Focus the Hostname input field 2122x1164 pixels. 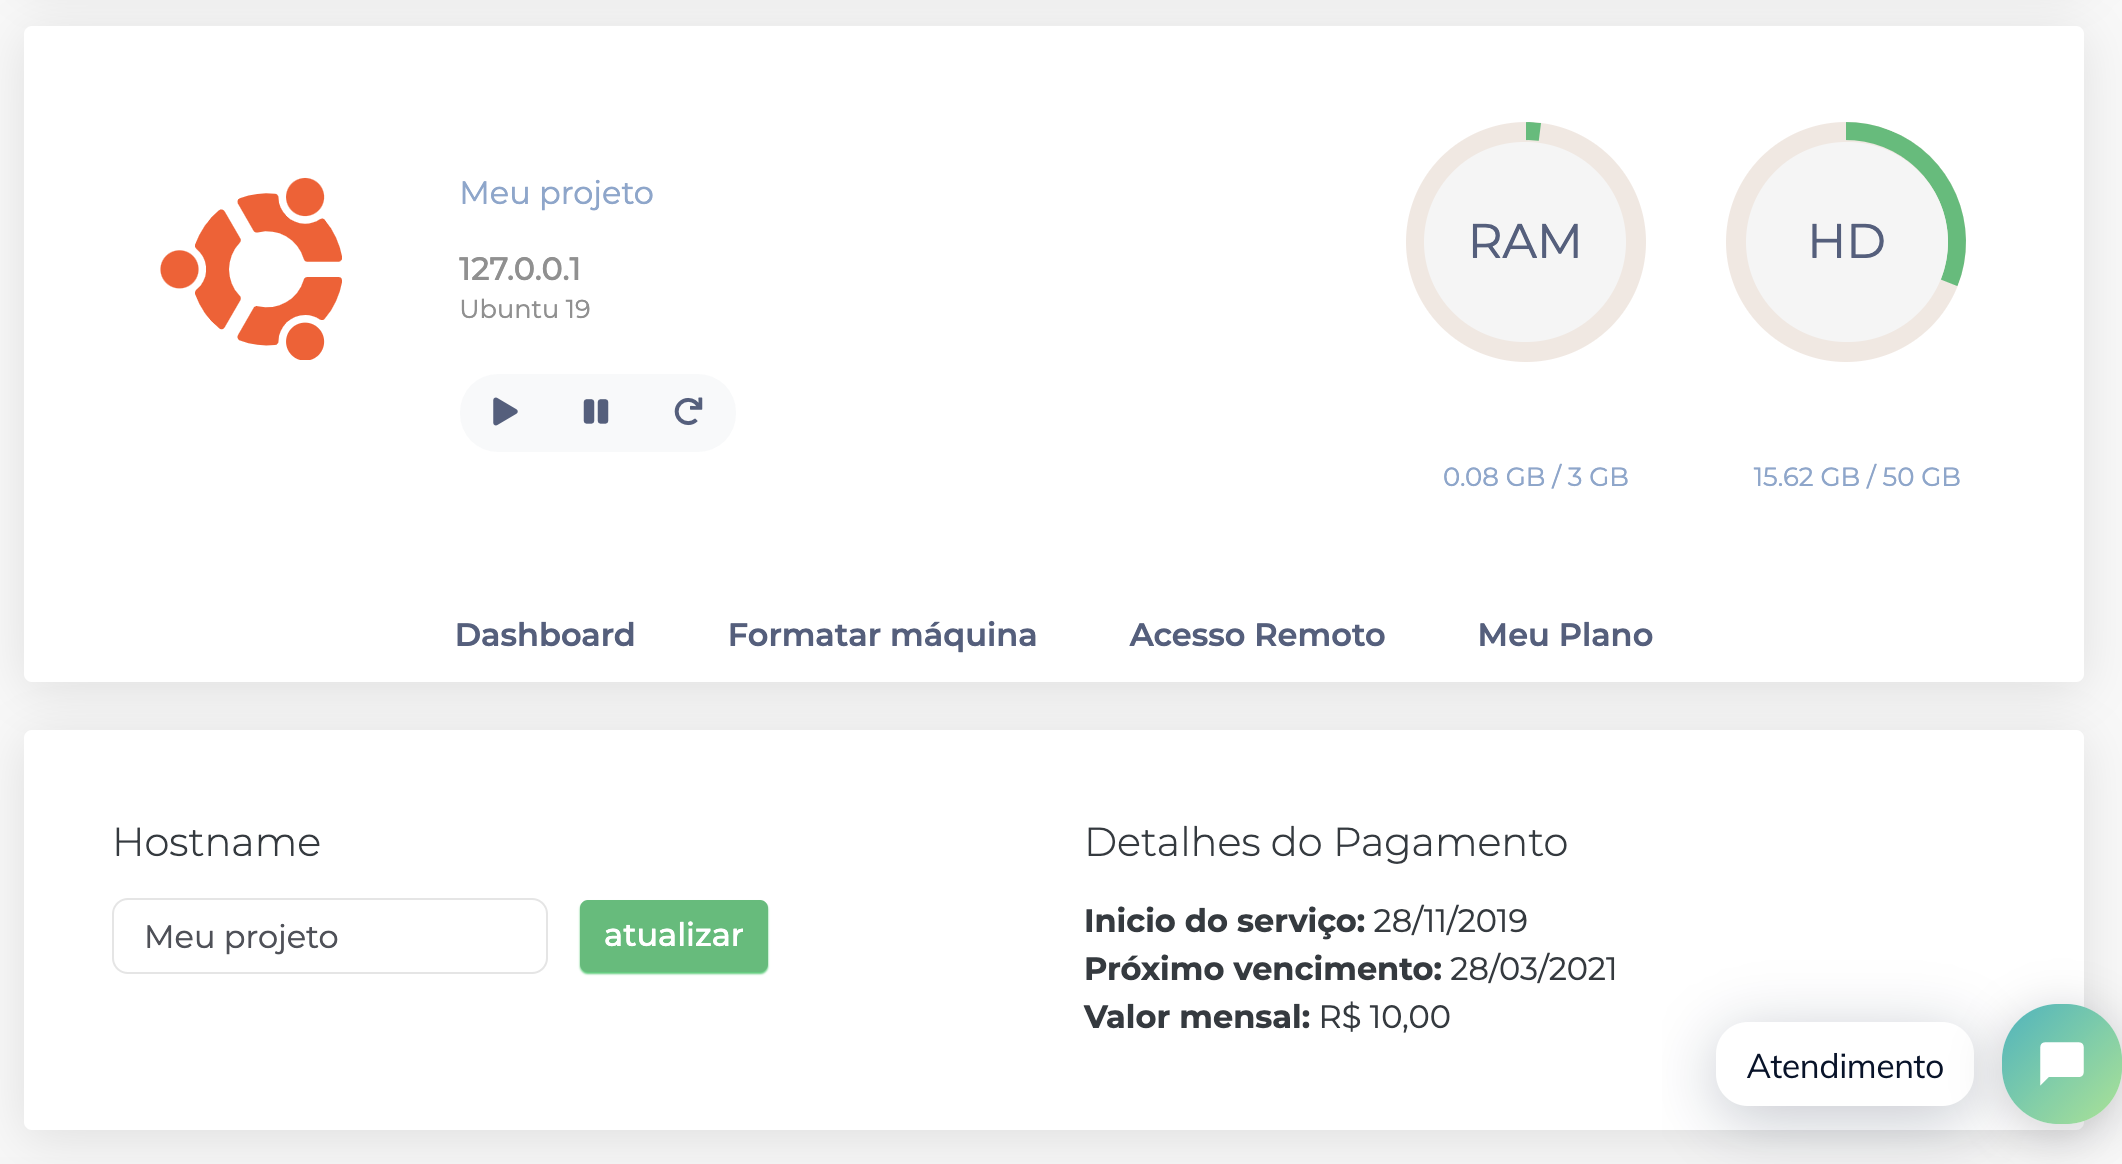(330, 936)
